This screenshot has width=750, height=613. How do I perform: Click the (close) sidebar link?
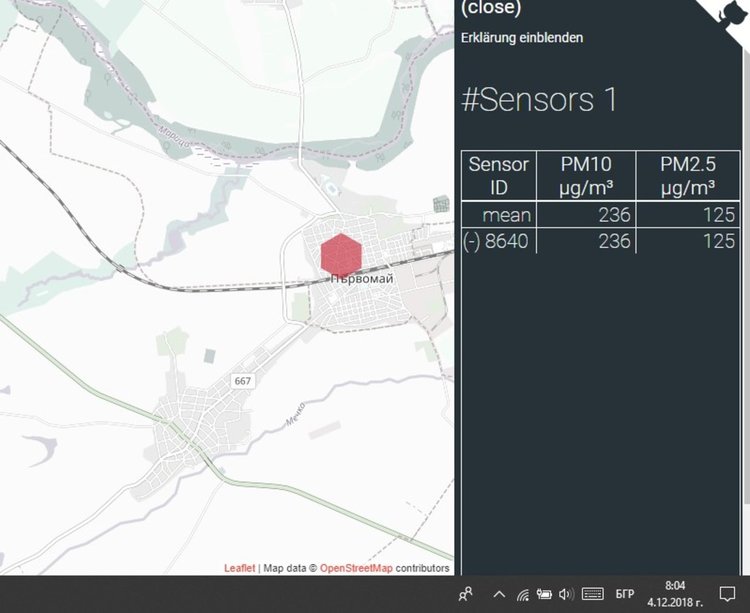491,9
